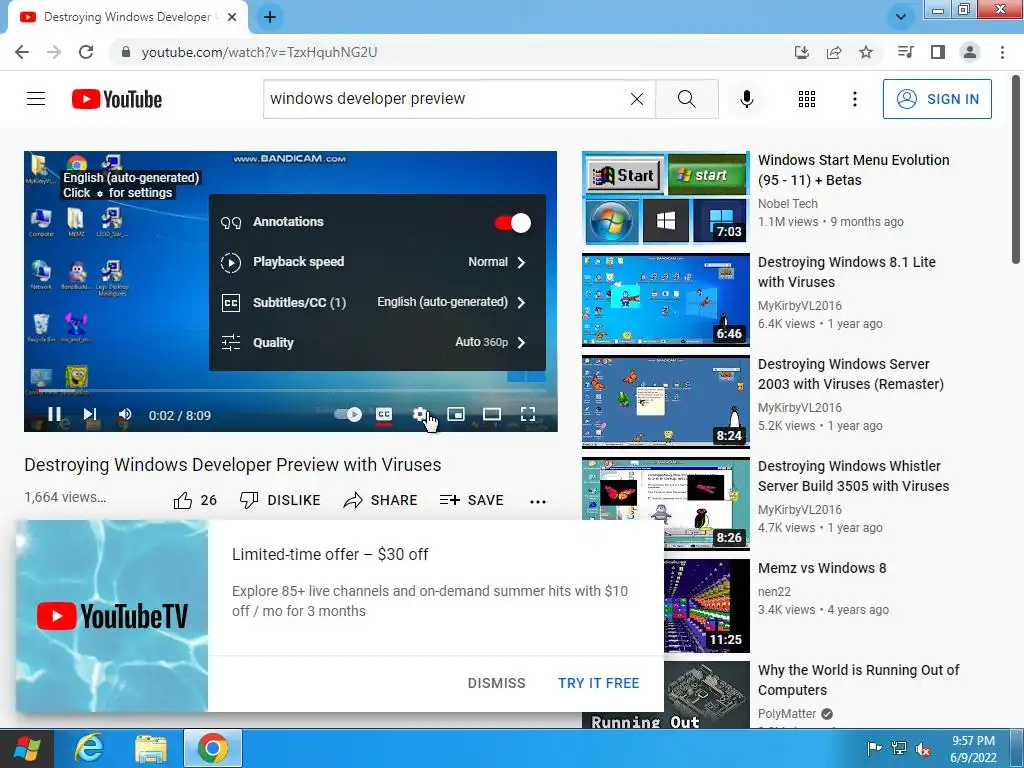1024x768 pixels.
Task: Open Windows Start button
Action: (x=27, y=748)
